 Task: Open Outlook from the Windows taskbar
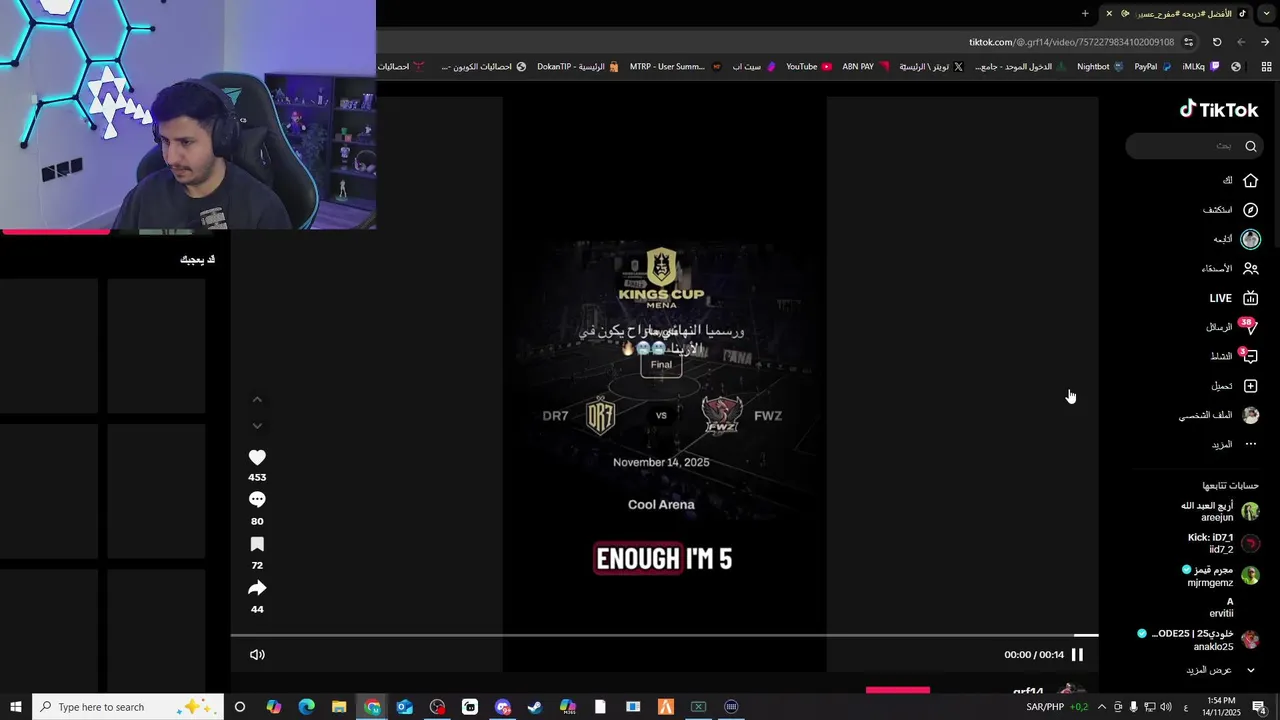[404, 707]
